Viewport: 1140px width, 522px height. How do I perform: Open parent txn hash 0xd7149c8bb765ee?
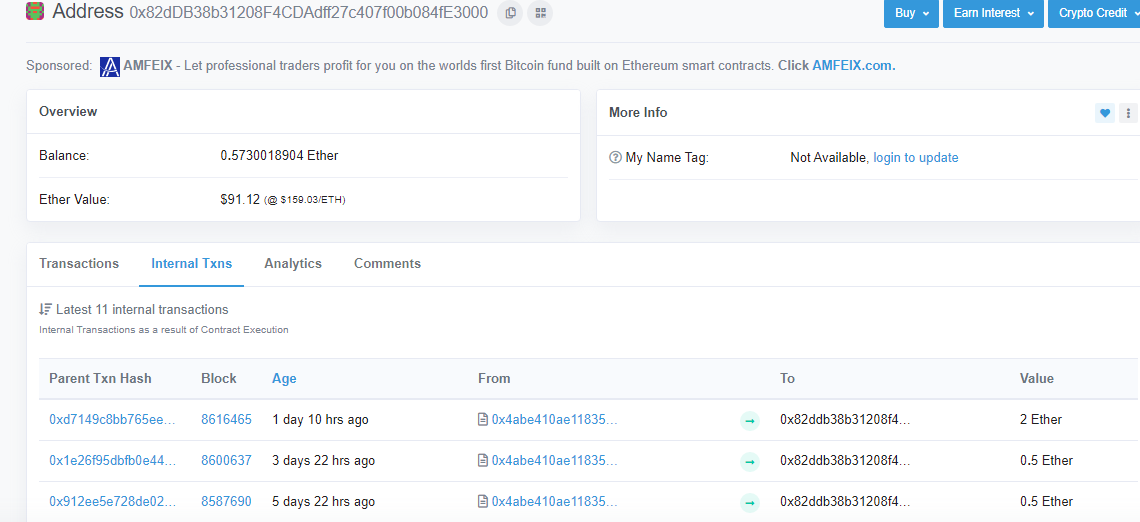pyautogui.click(x=113, y=419)
